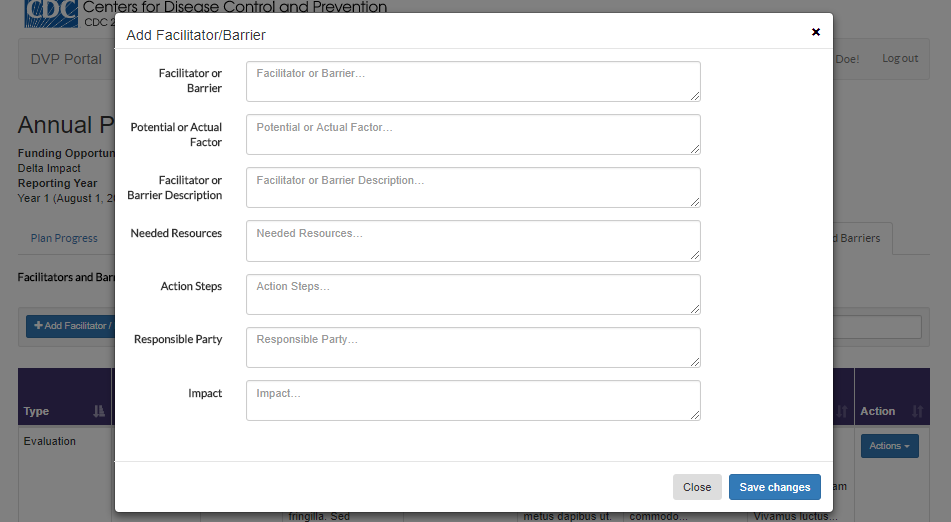This screenshot has height=522, width=951.
Task: Click the resize grip on the Needed Resources field
Action: pyautogui.click(x=694, y=255)
